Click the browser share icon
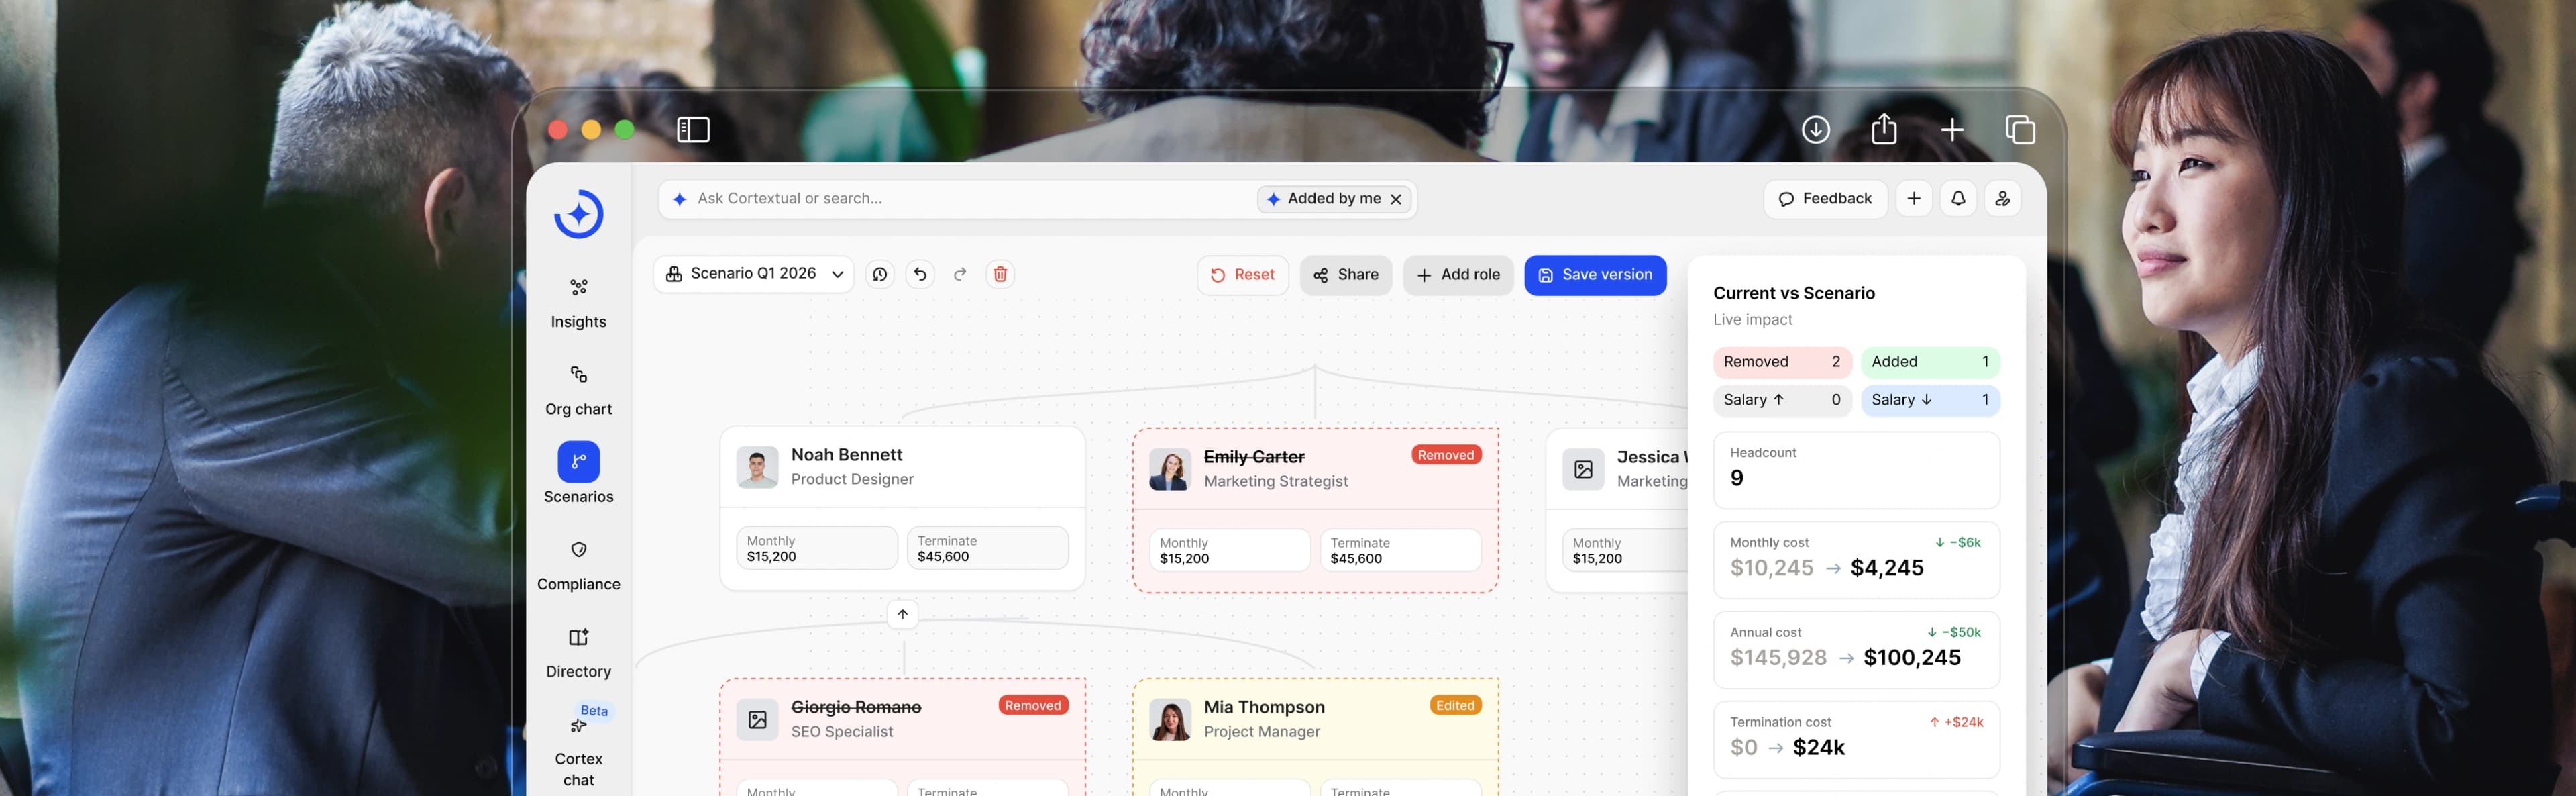 (x=1884, y=129)
